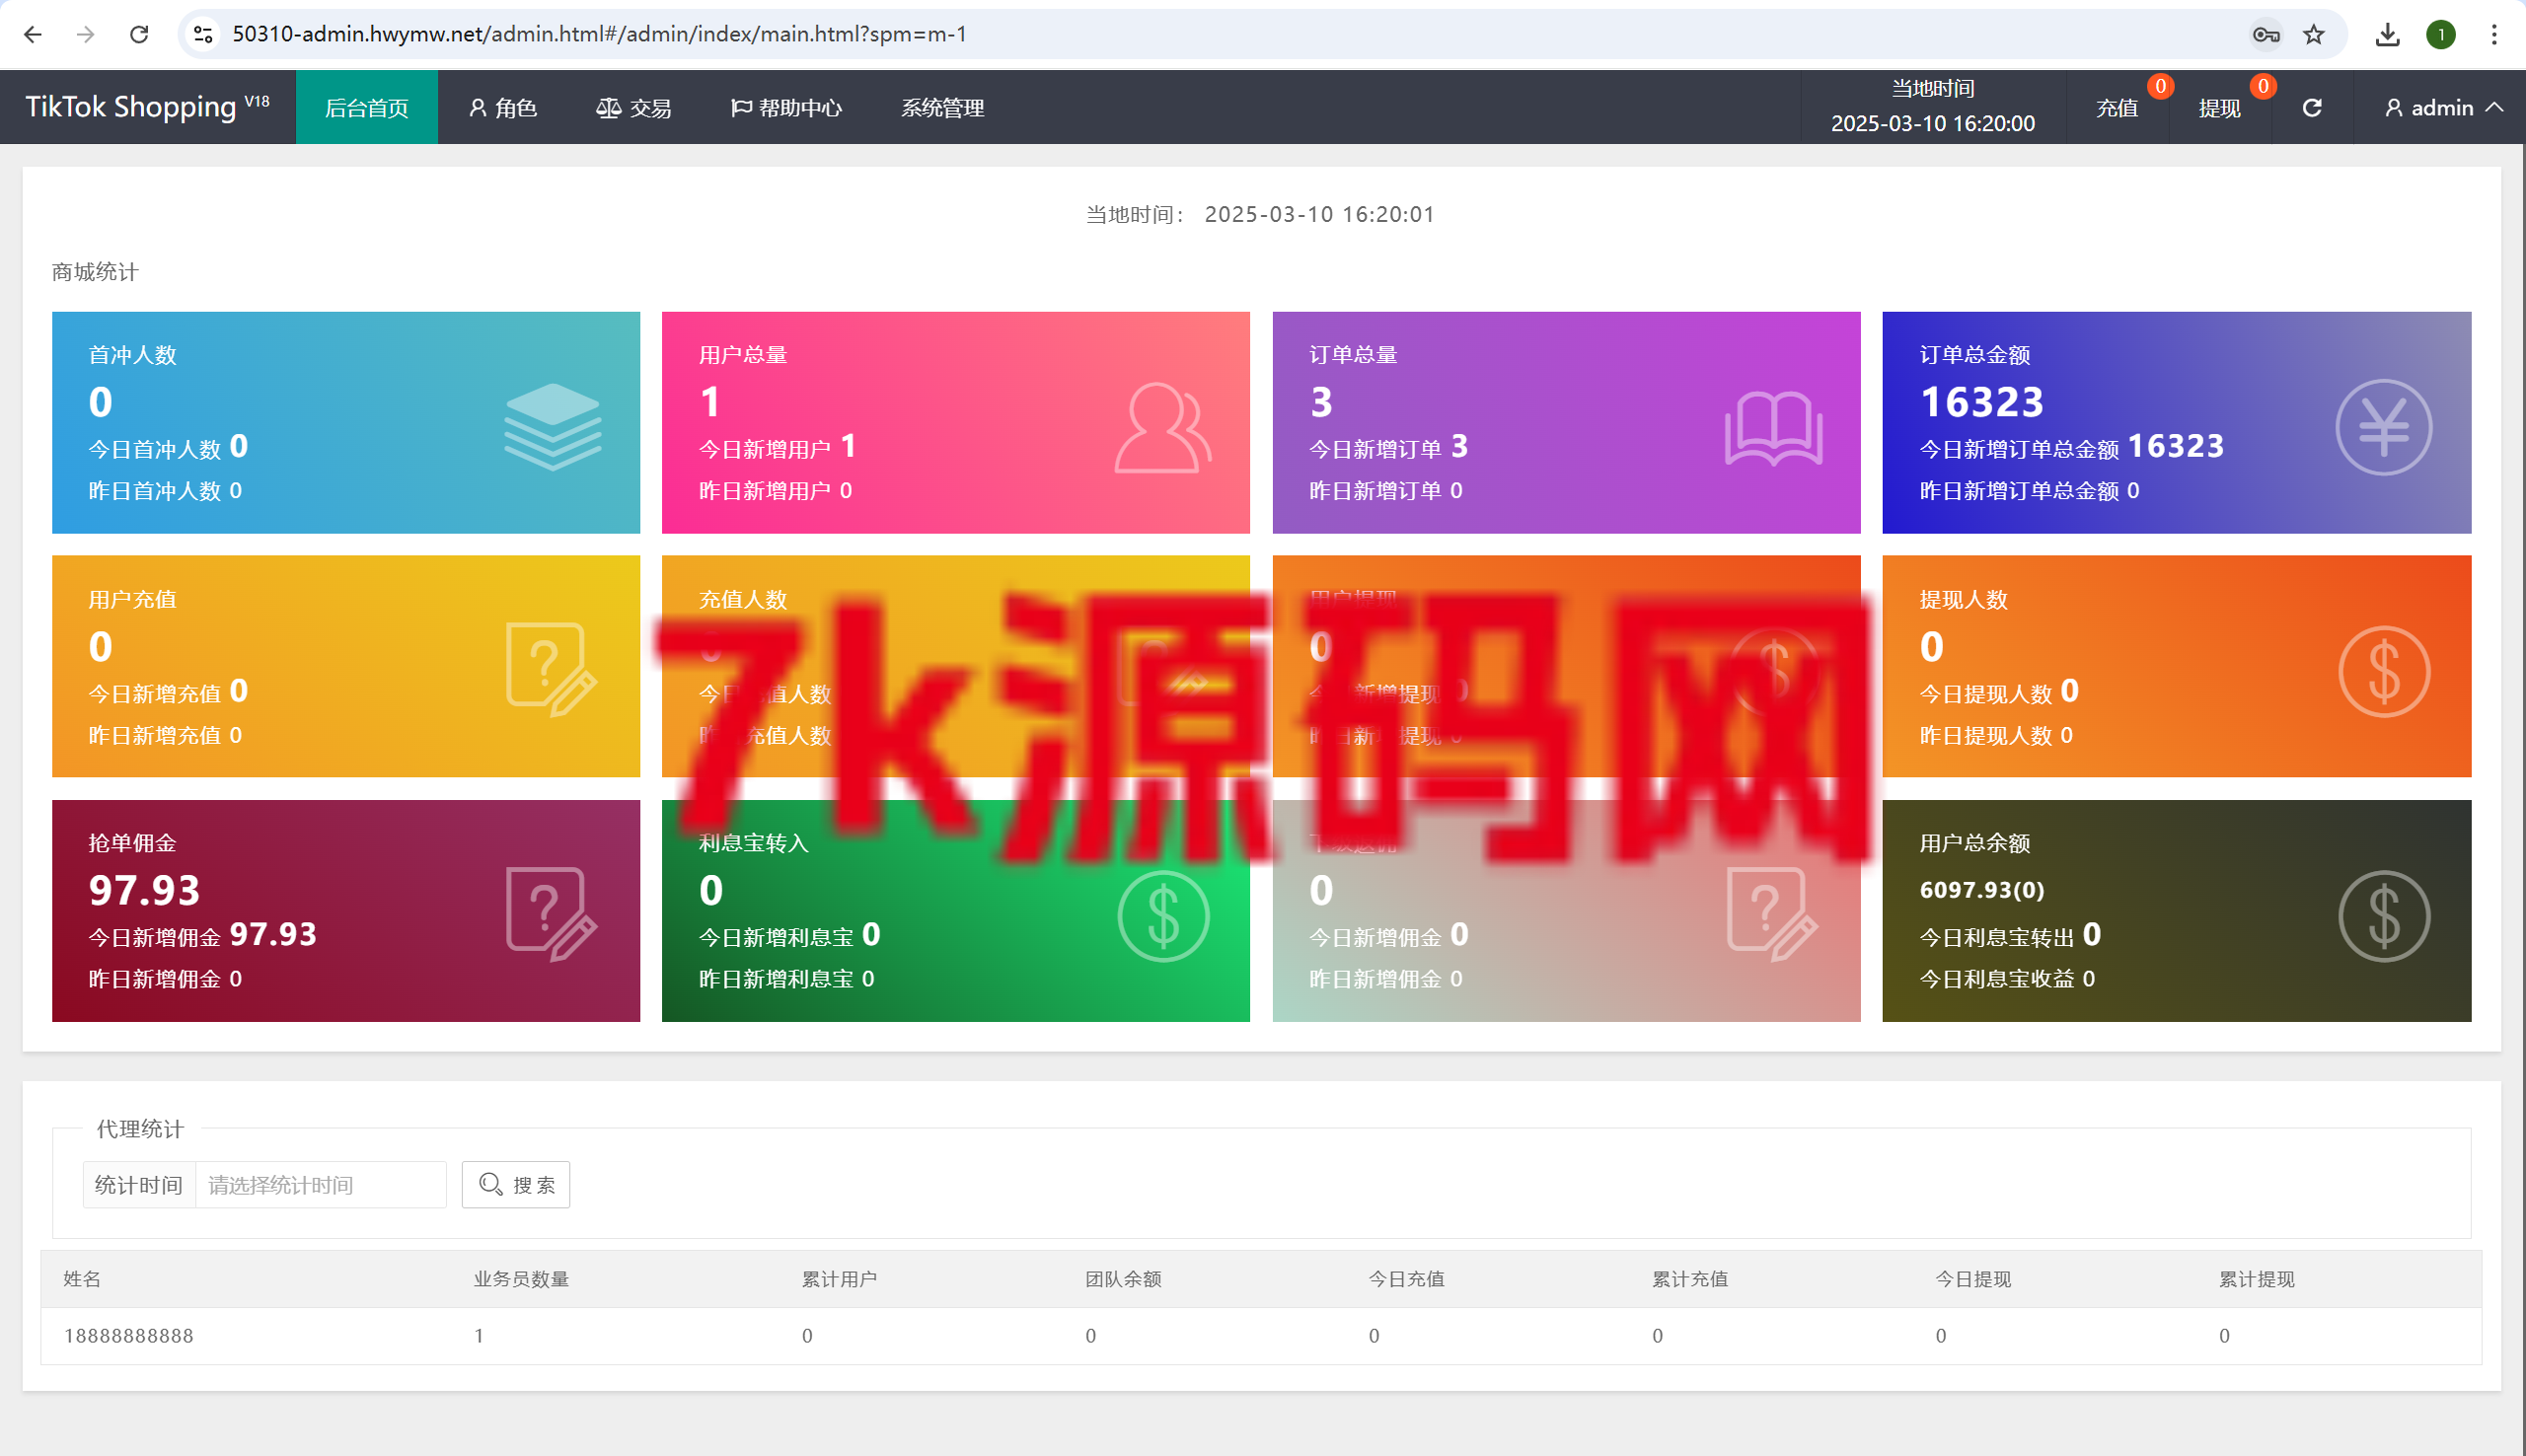Click table cell 18888888888
The image size is (2526, 1456).
click(129, 1336)
